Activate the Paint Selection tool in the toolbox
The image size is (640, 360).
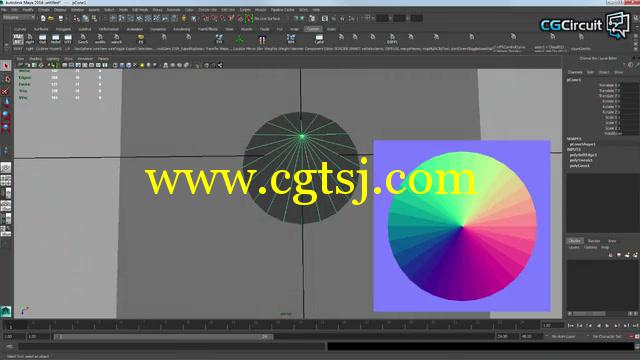coord(6,91)
